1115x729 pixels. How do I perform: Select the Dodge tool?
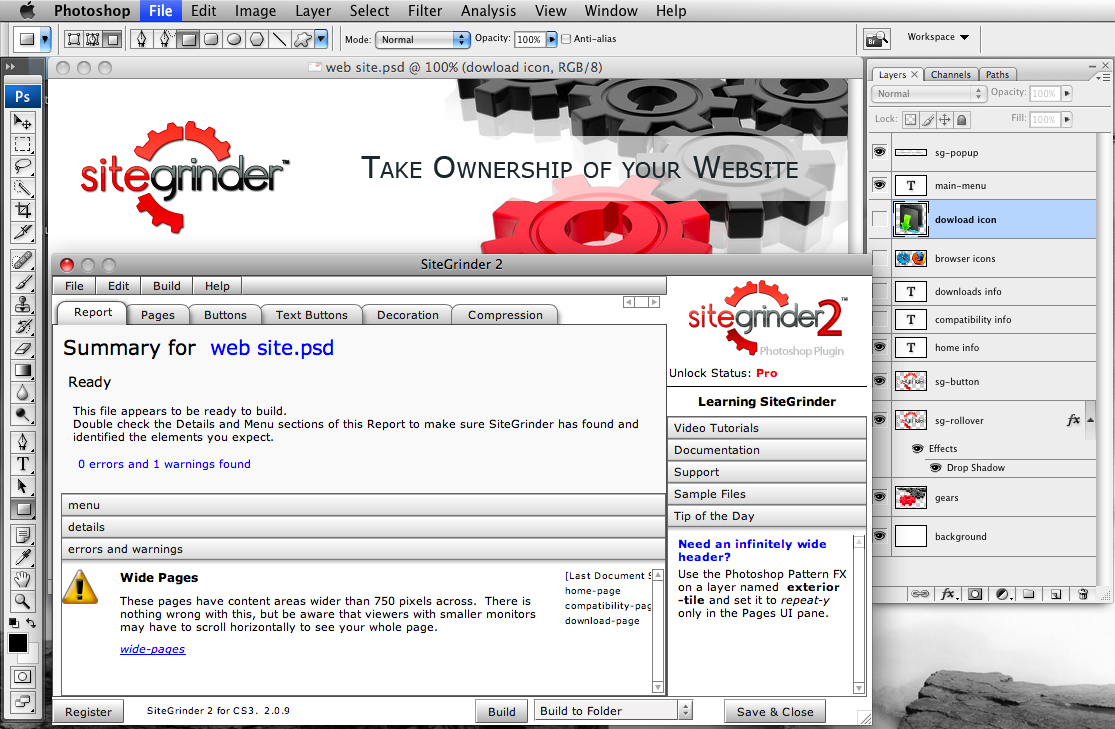[23, 415]
